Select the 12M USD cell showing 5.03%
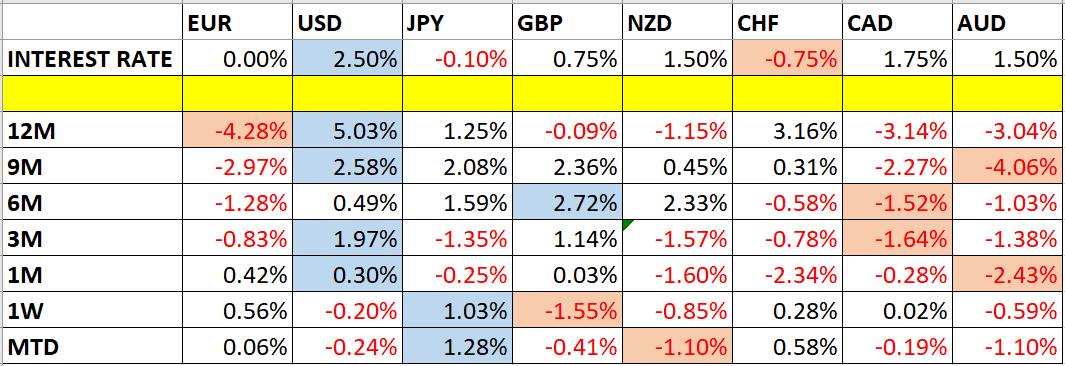Screen dimensions: 1065x366 click(347, 130)
